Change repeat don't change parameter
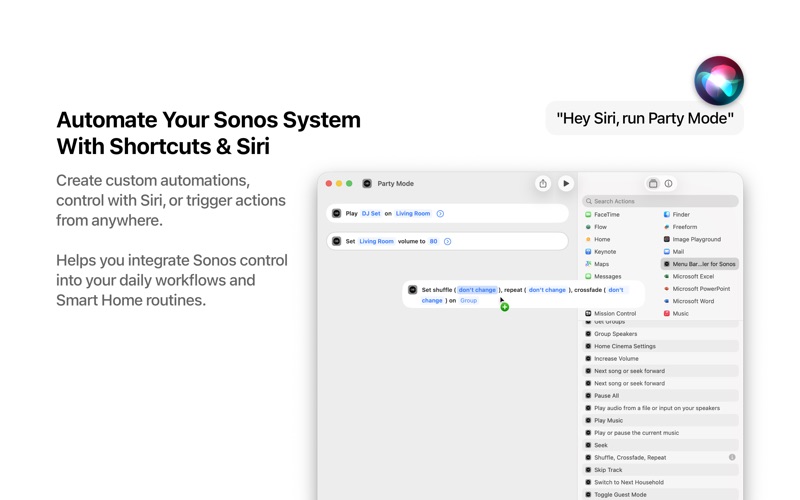The width and height of the screenshot is (800, 500). click(x=547, y=290)
